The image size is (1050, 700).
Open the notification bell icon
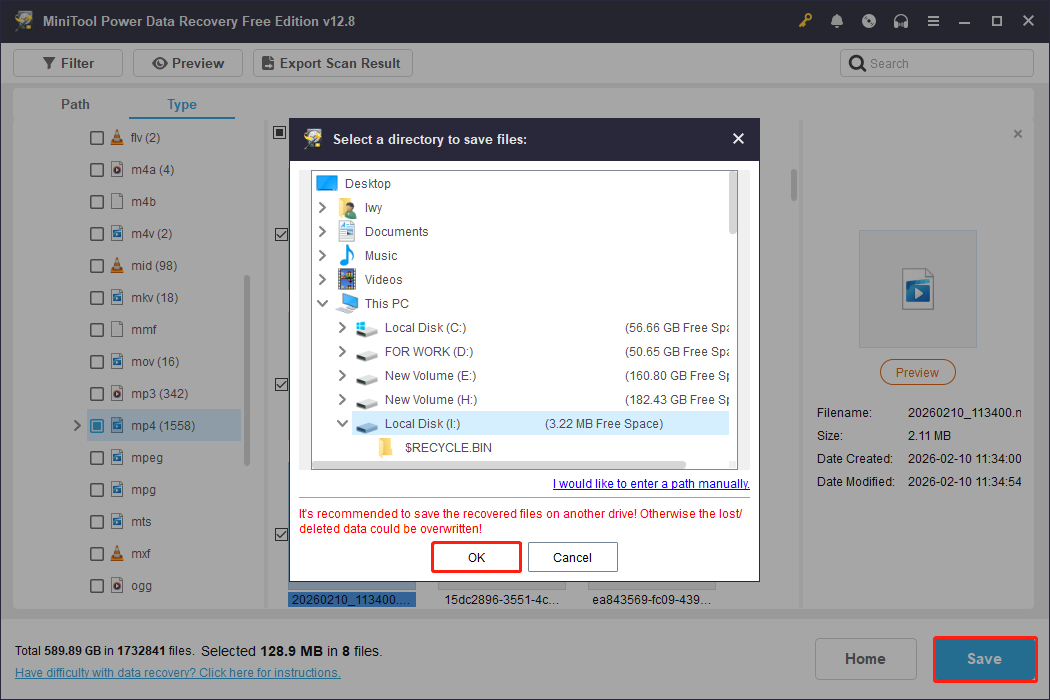[837, 20]
